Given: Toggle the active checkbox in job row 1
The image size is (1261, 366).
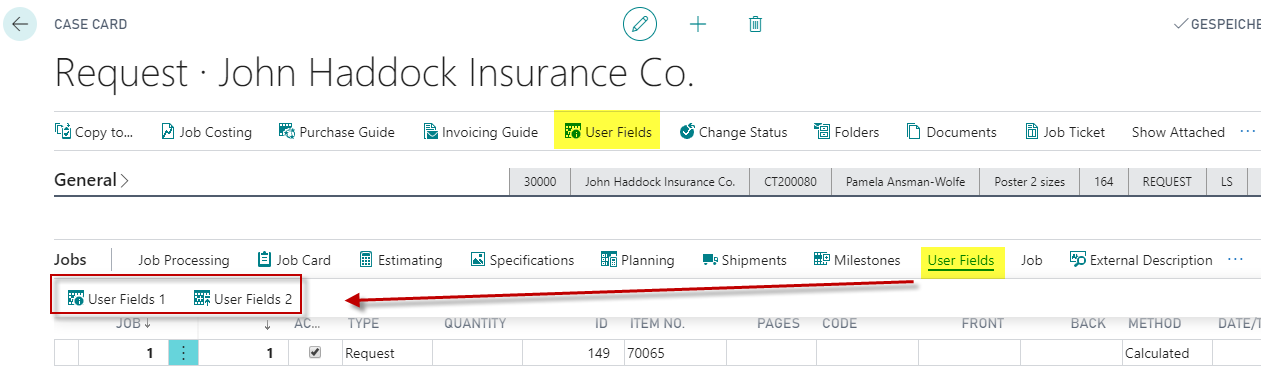Looking at the screenshot, I should pyautogui.click(x=315, y=353).
